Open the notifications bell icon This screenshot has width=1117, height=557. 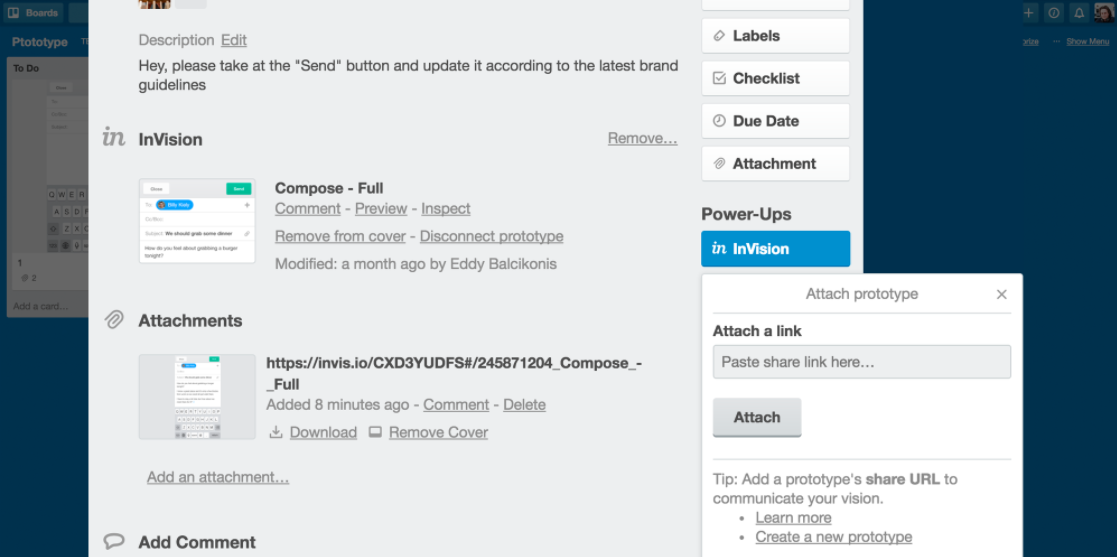click(1079, 13)
